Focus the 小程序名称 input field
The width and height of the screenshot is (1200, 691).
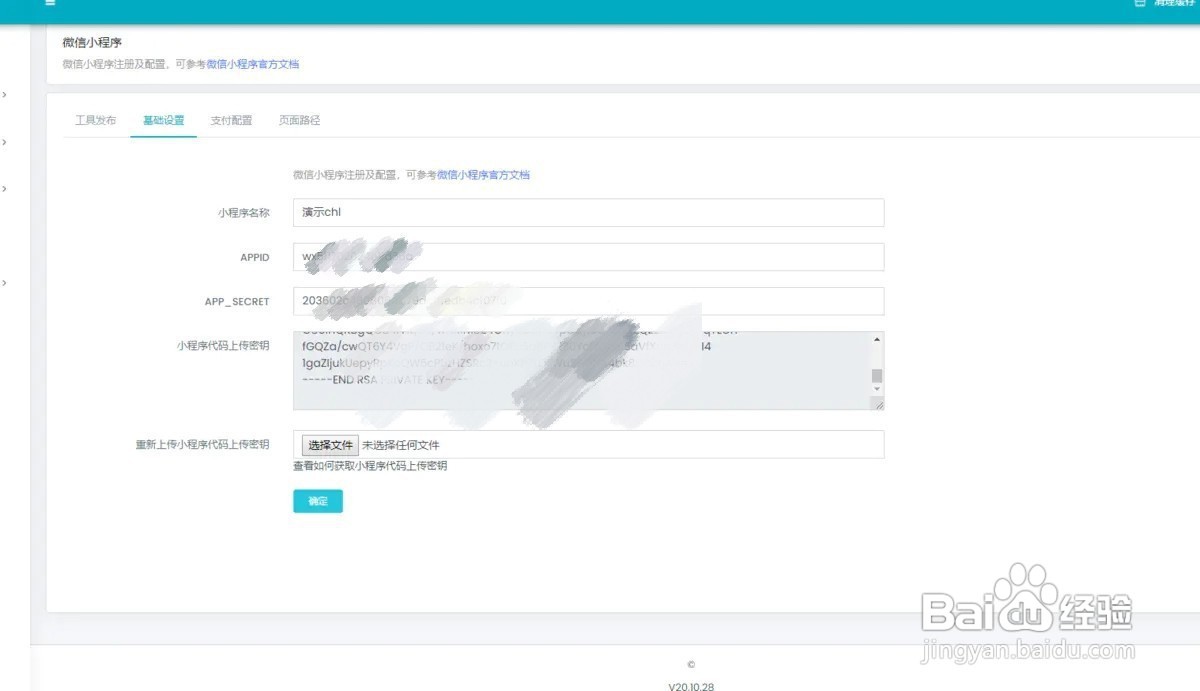click(588, 212)
